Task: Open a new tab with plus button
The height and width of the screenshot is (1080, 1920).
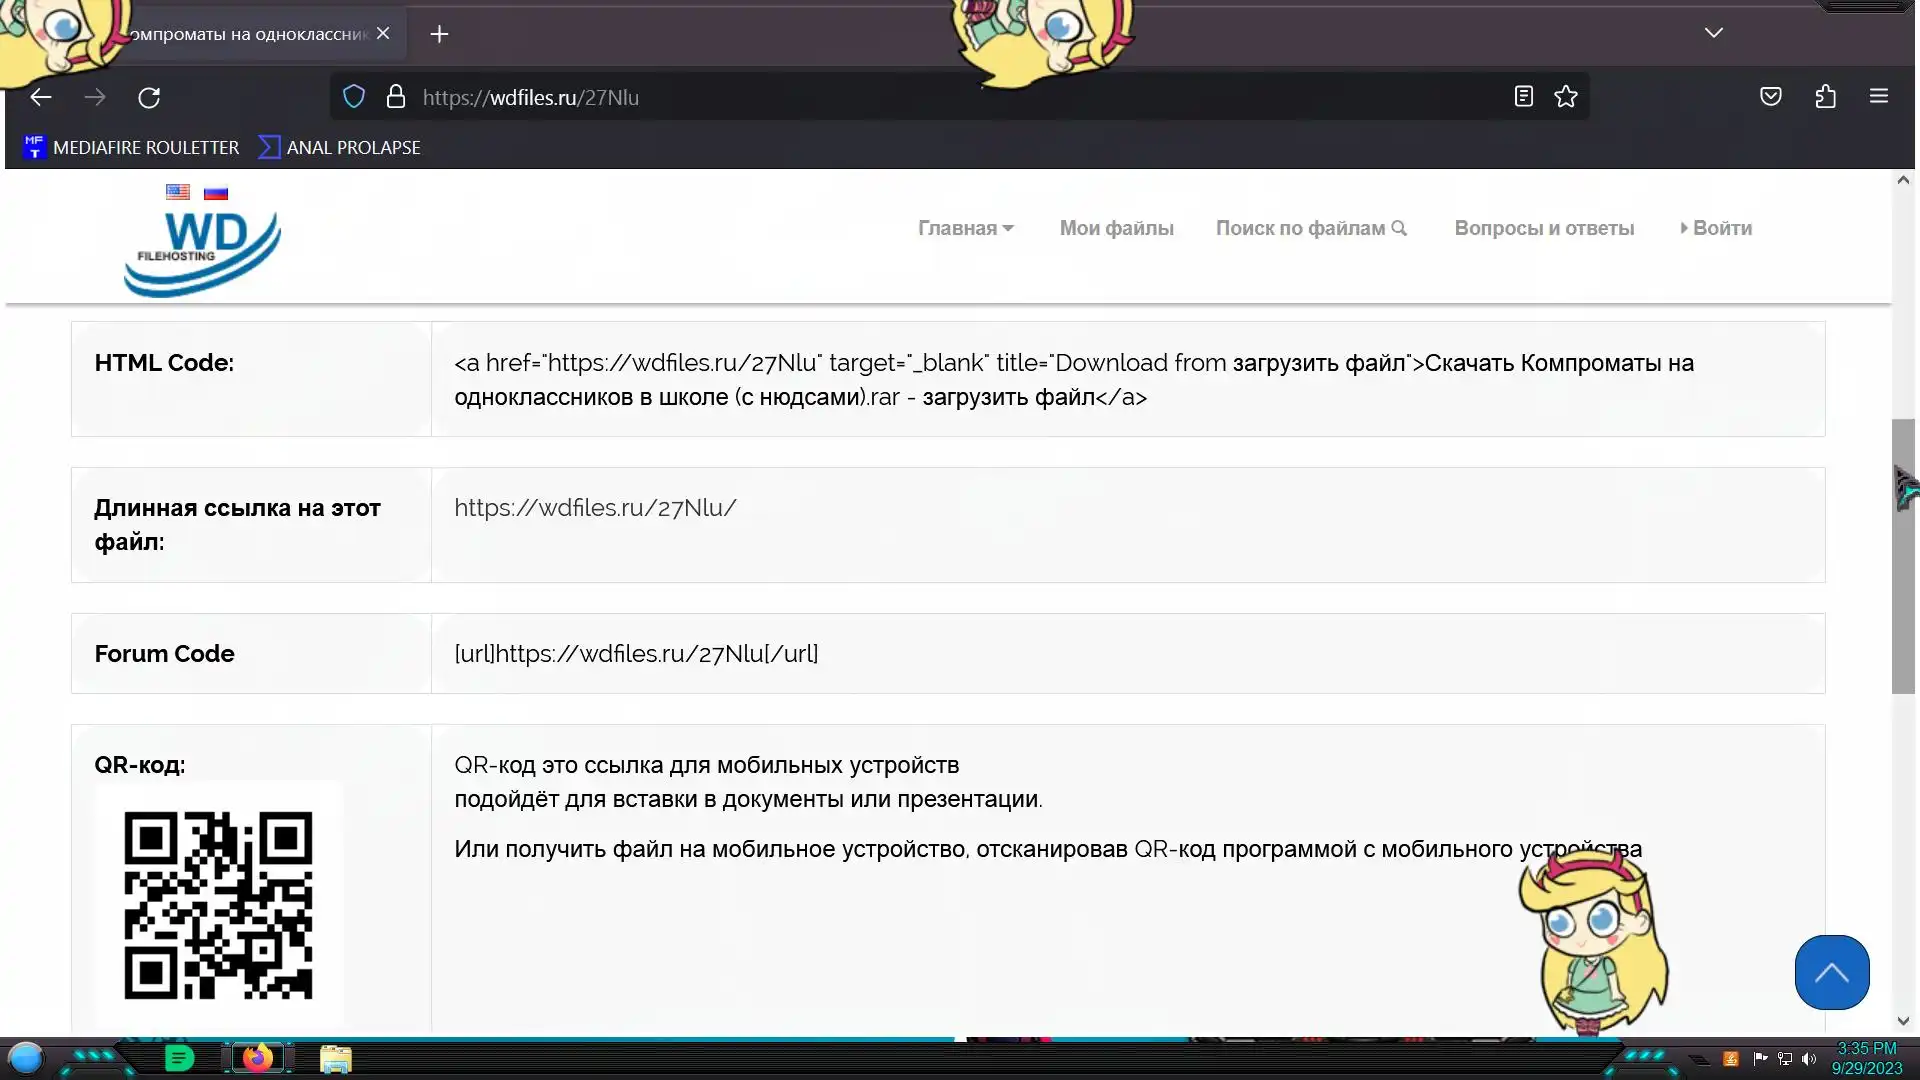Action: point(439,34)
